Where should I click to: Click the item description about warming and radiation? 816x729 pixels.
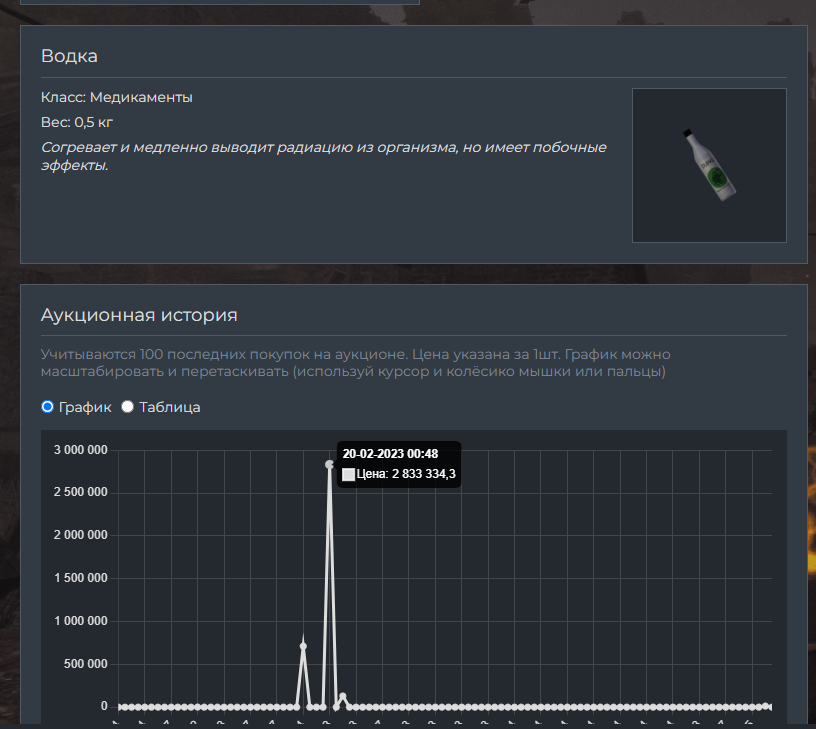[x=324, y=156]
